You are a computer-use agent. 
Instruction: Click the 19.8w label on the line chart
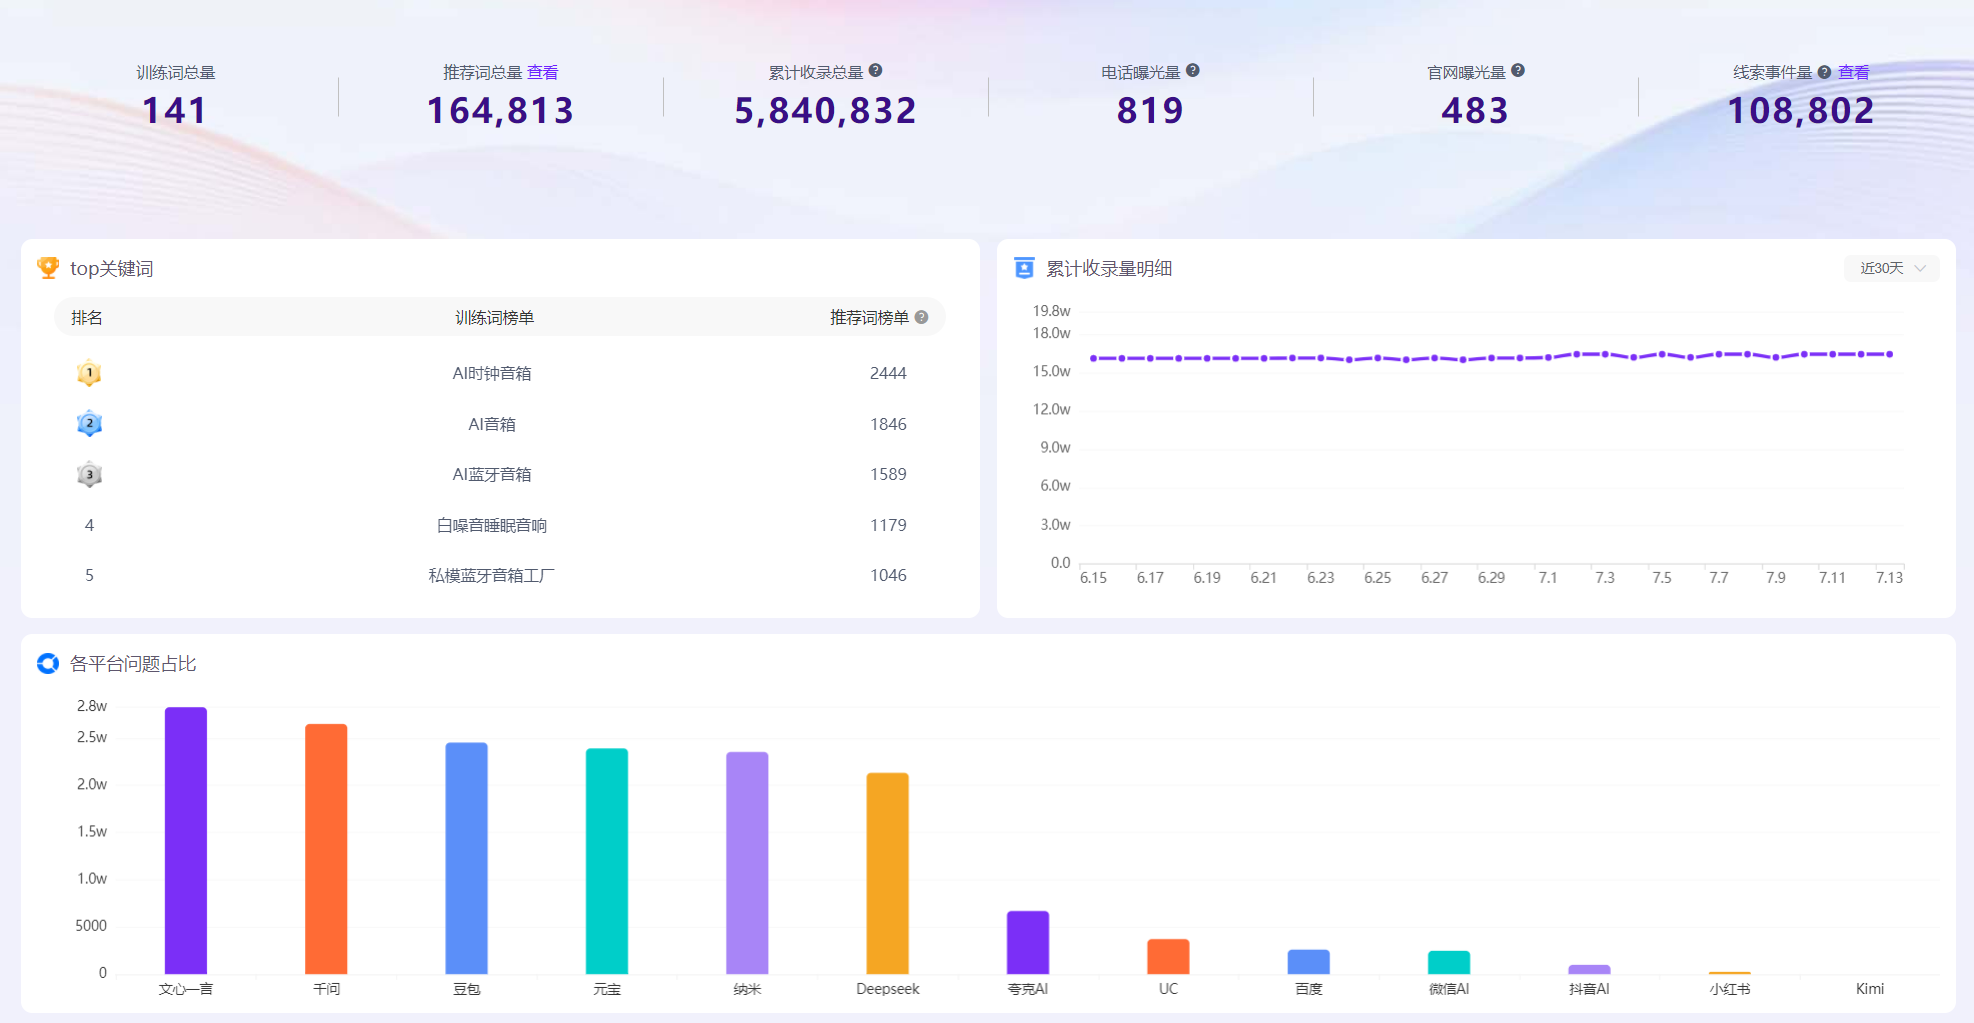[1051, 311]
